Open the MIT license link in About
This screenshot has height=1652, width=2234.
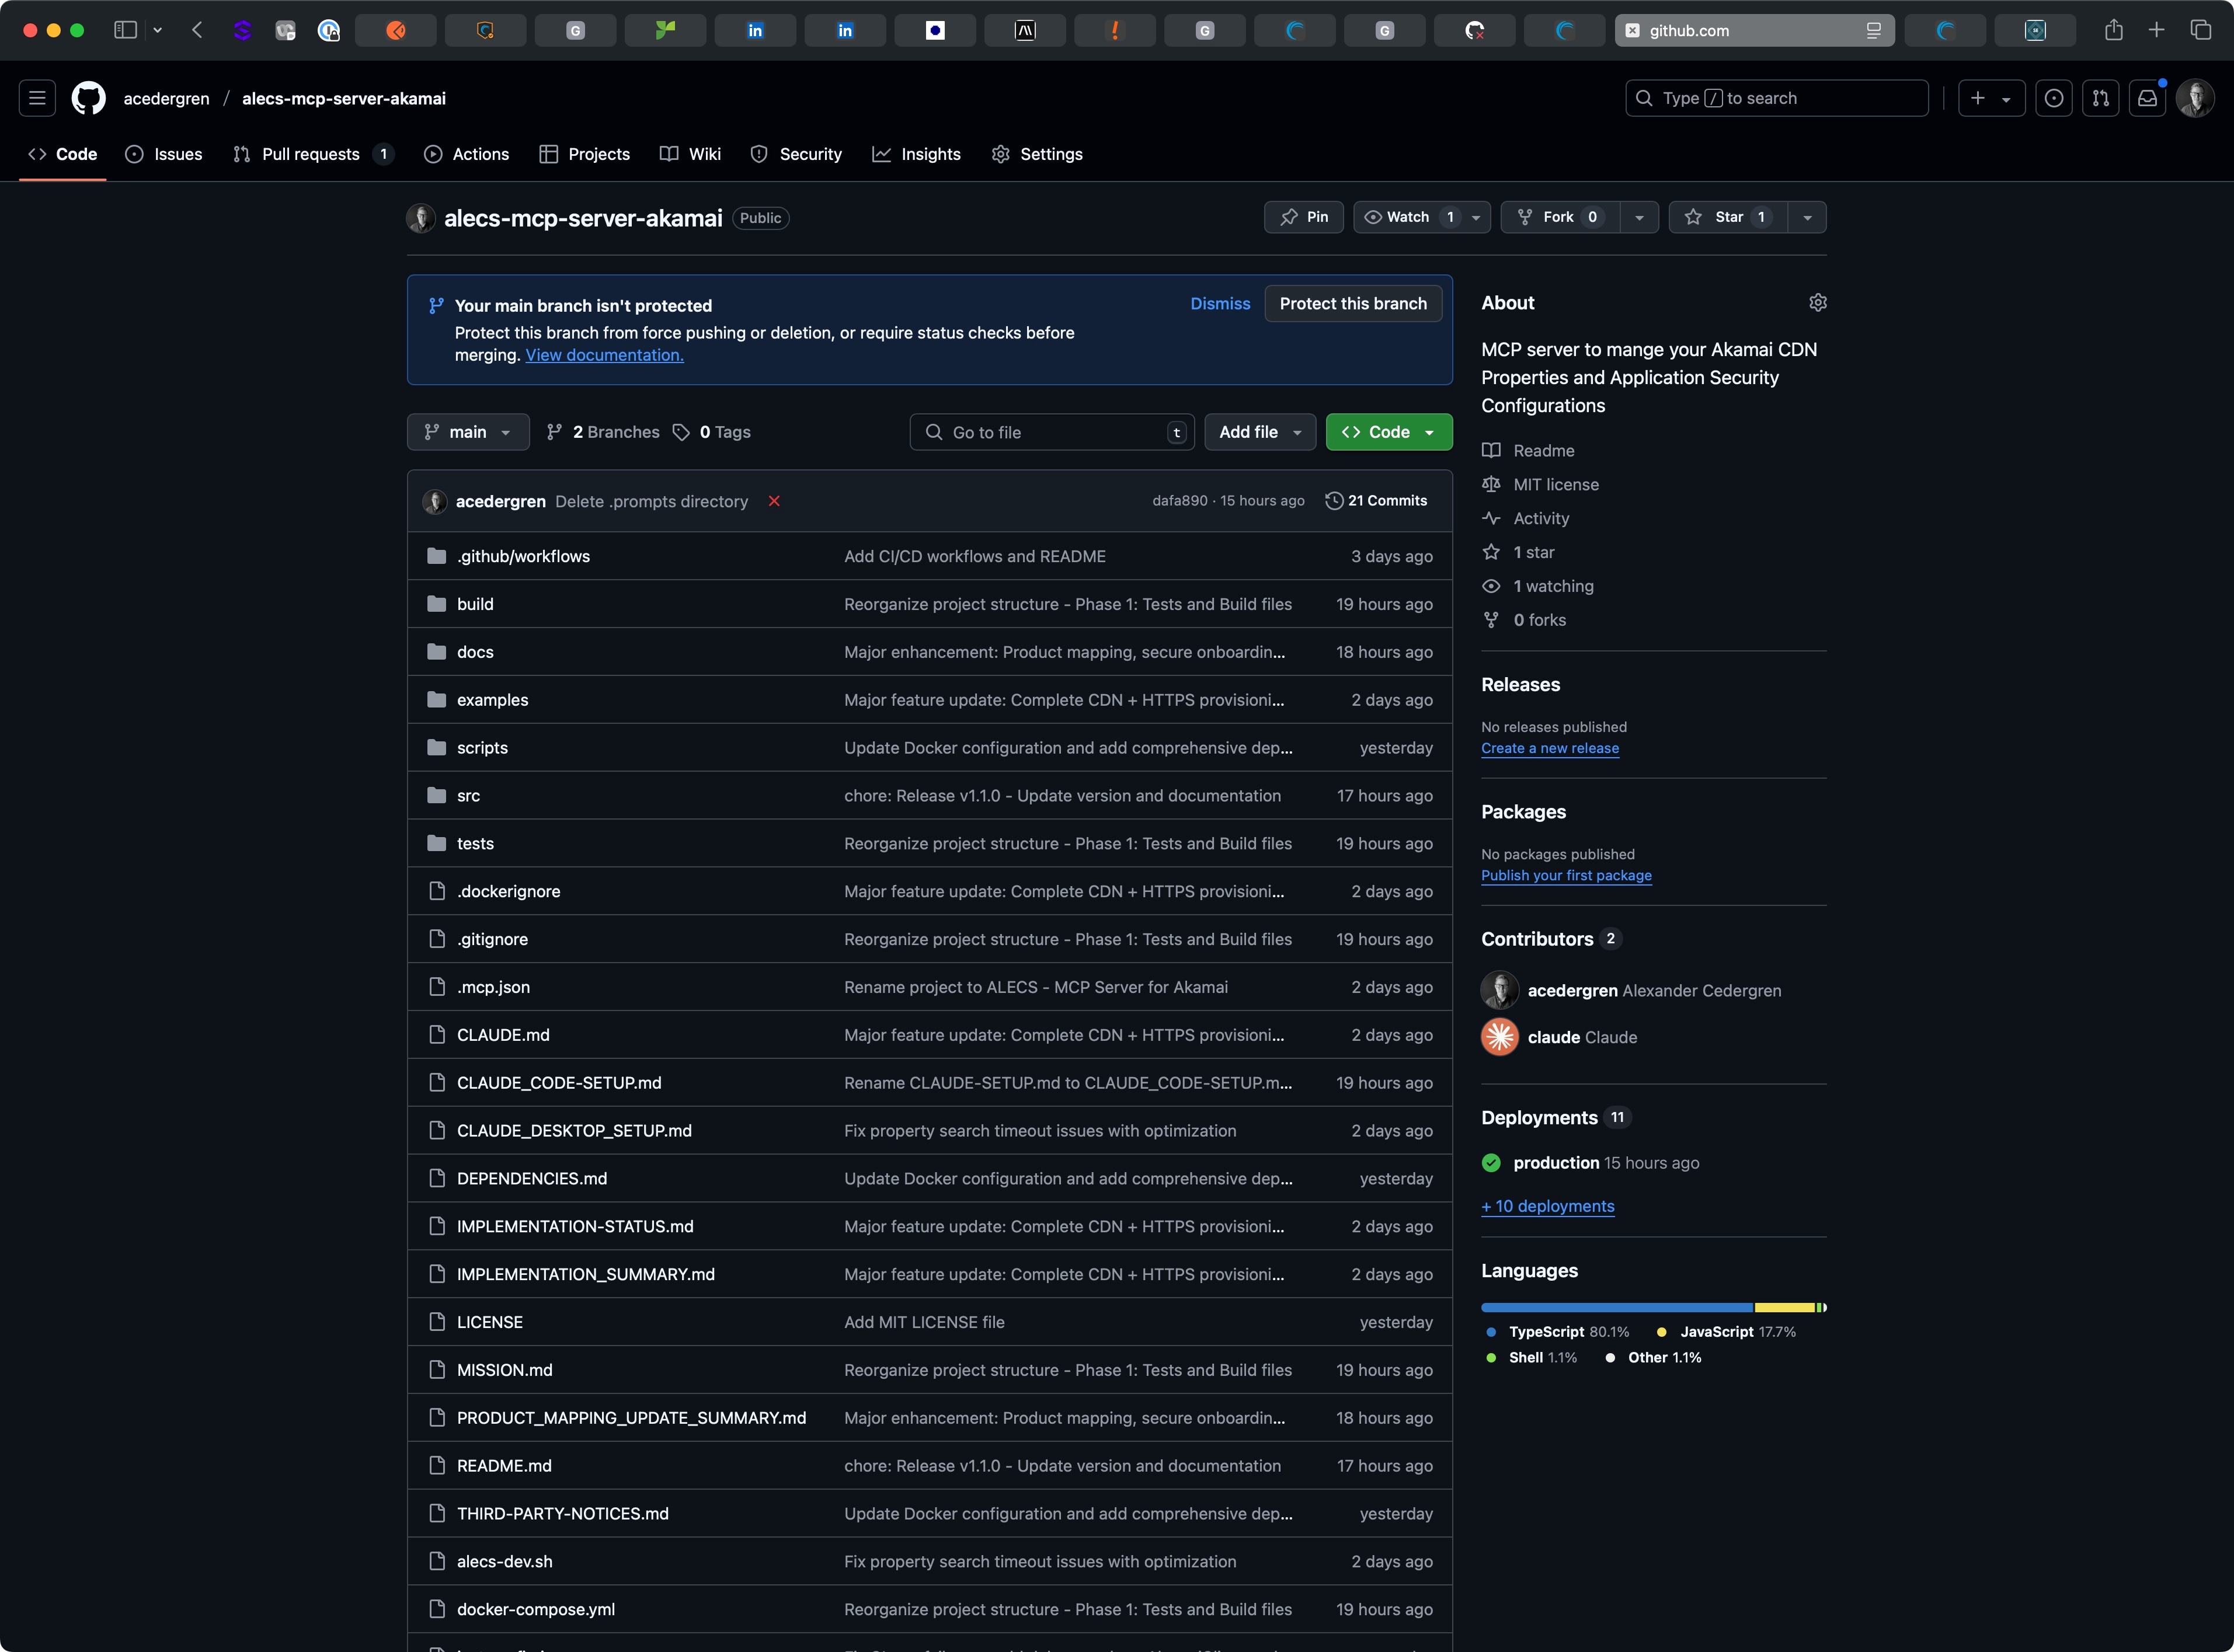(x=1556, y=485)
